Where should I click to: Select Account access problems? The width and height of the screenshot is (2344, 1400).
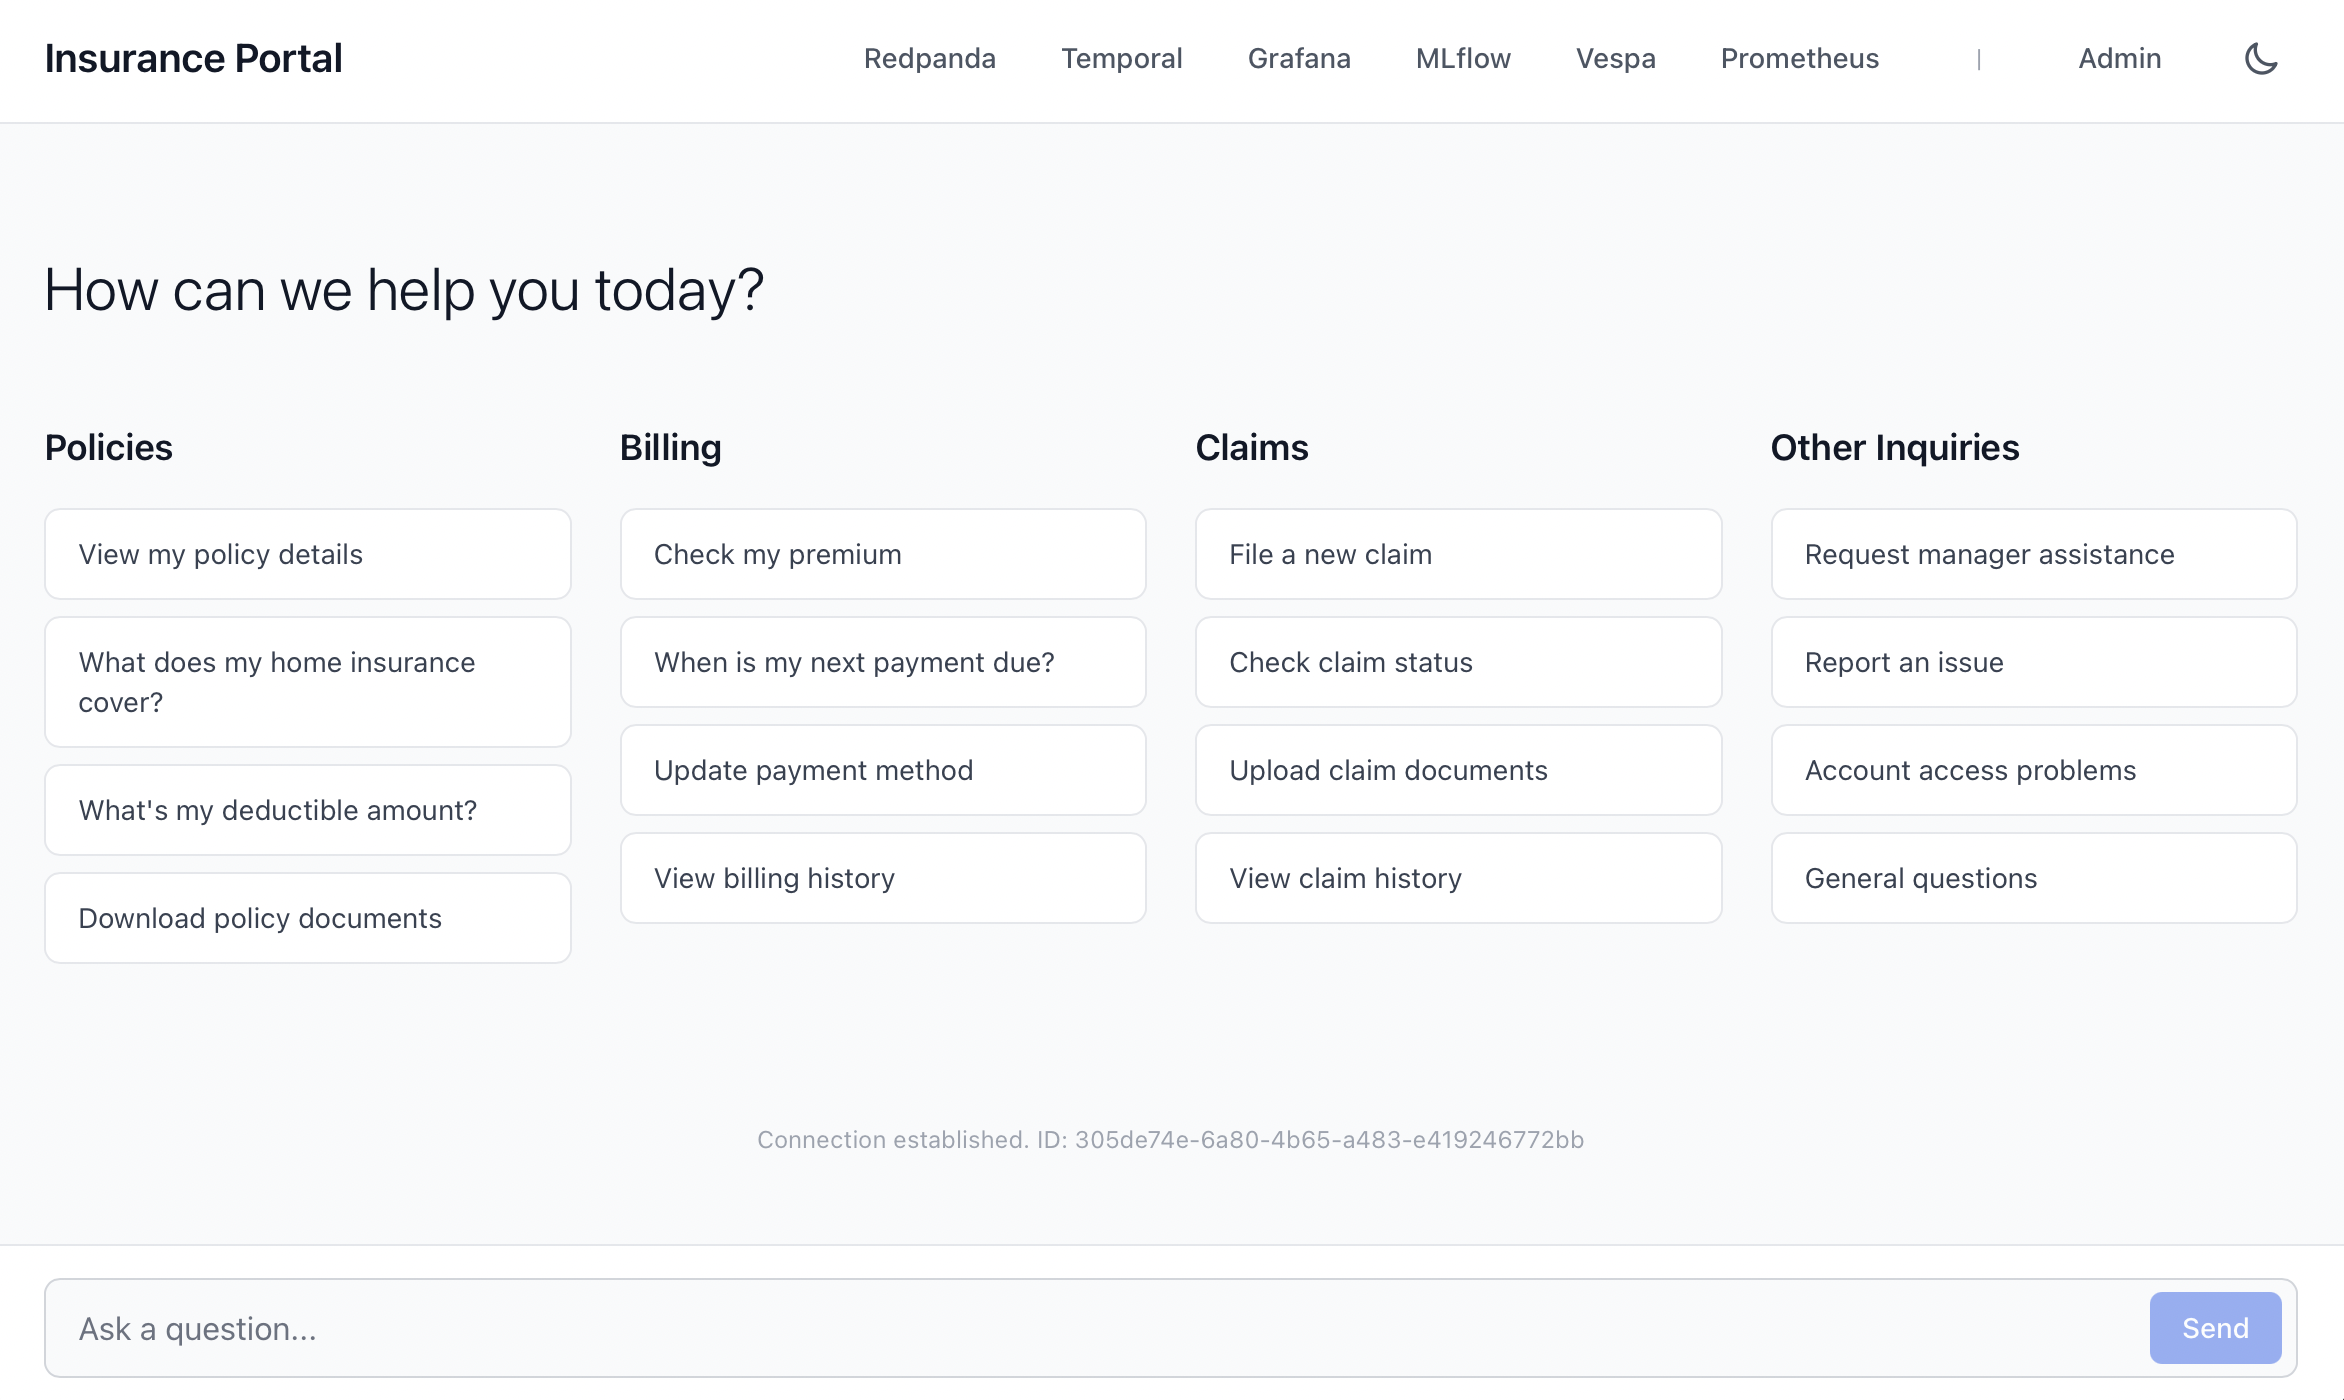[x=2034, y=770]
